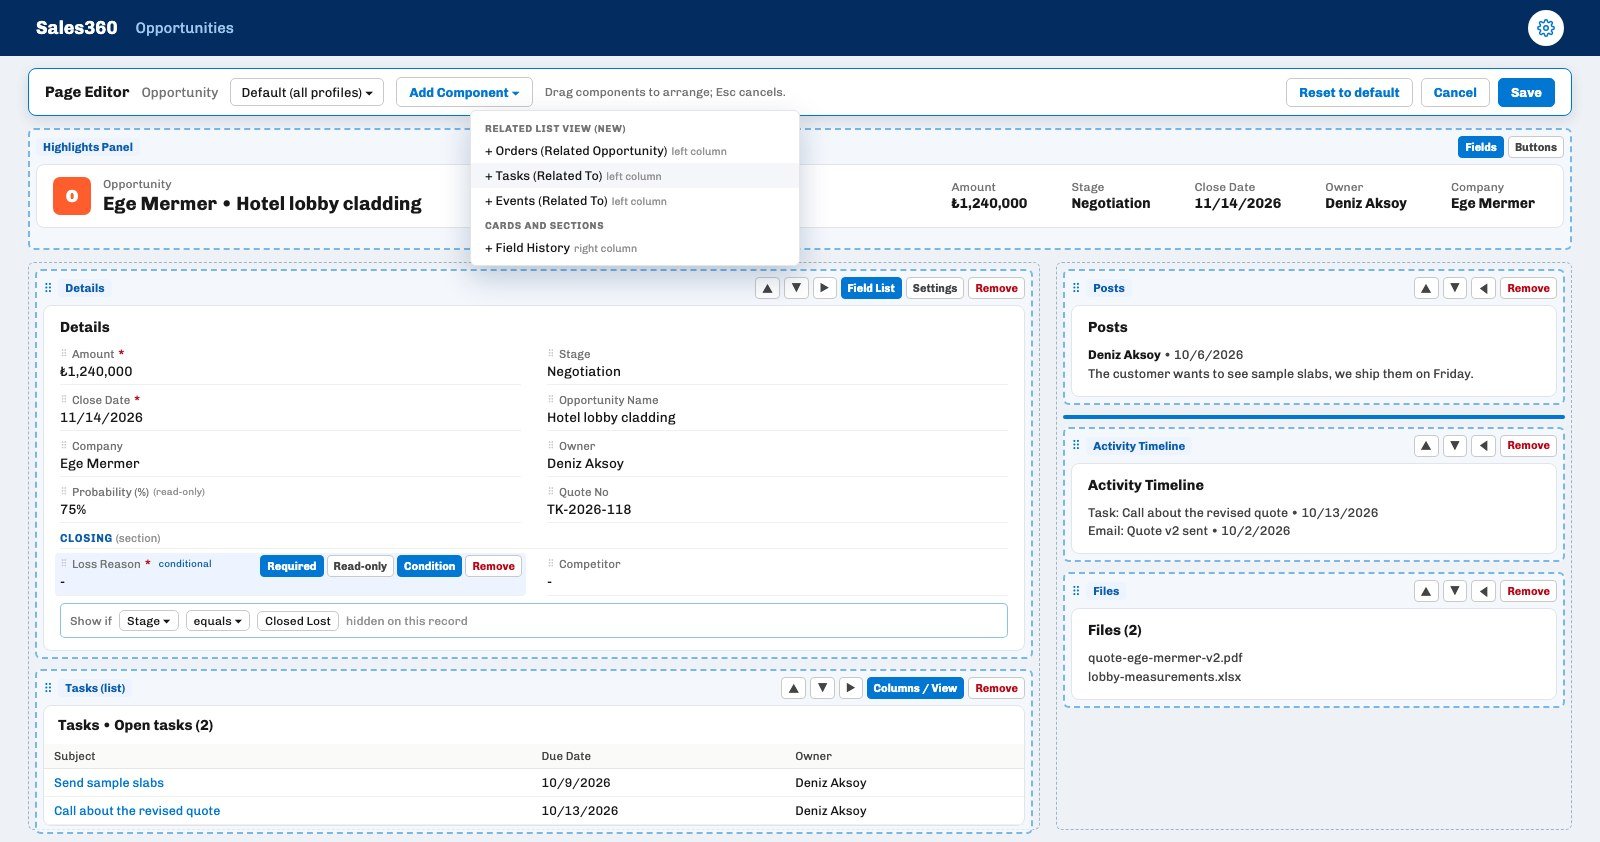The image size is (1600, 842).
Task: Toggle Condition on Loss Reason field
Action: 429,566
